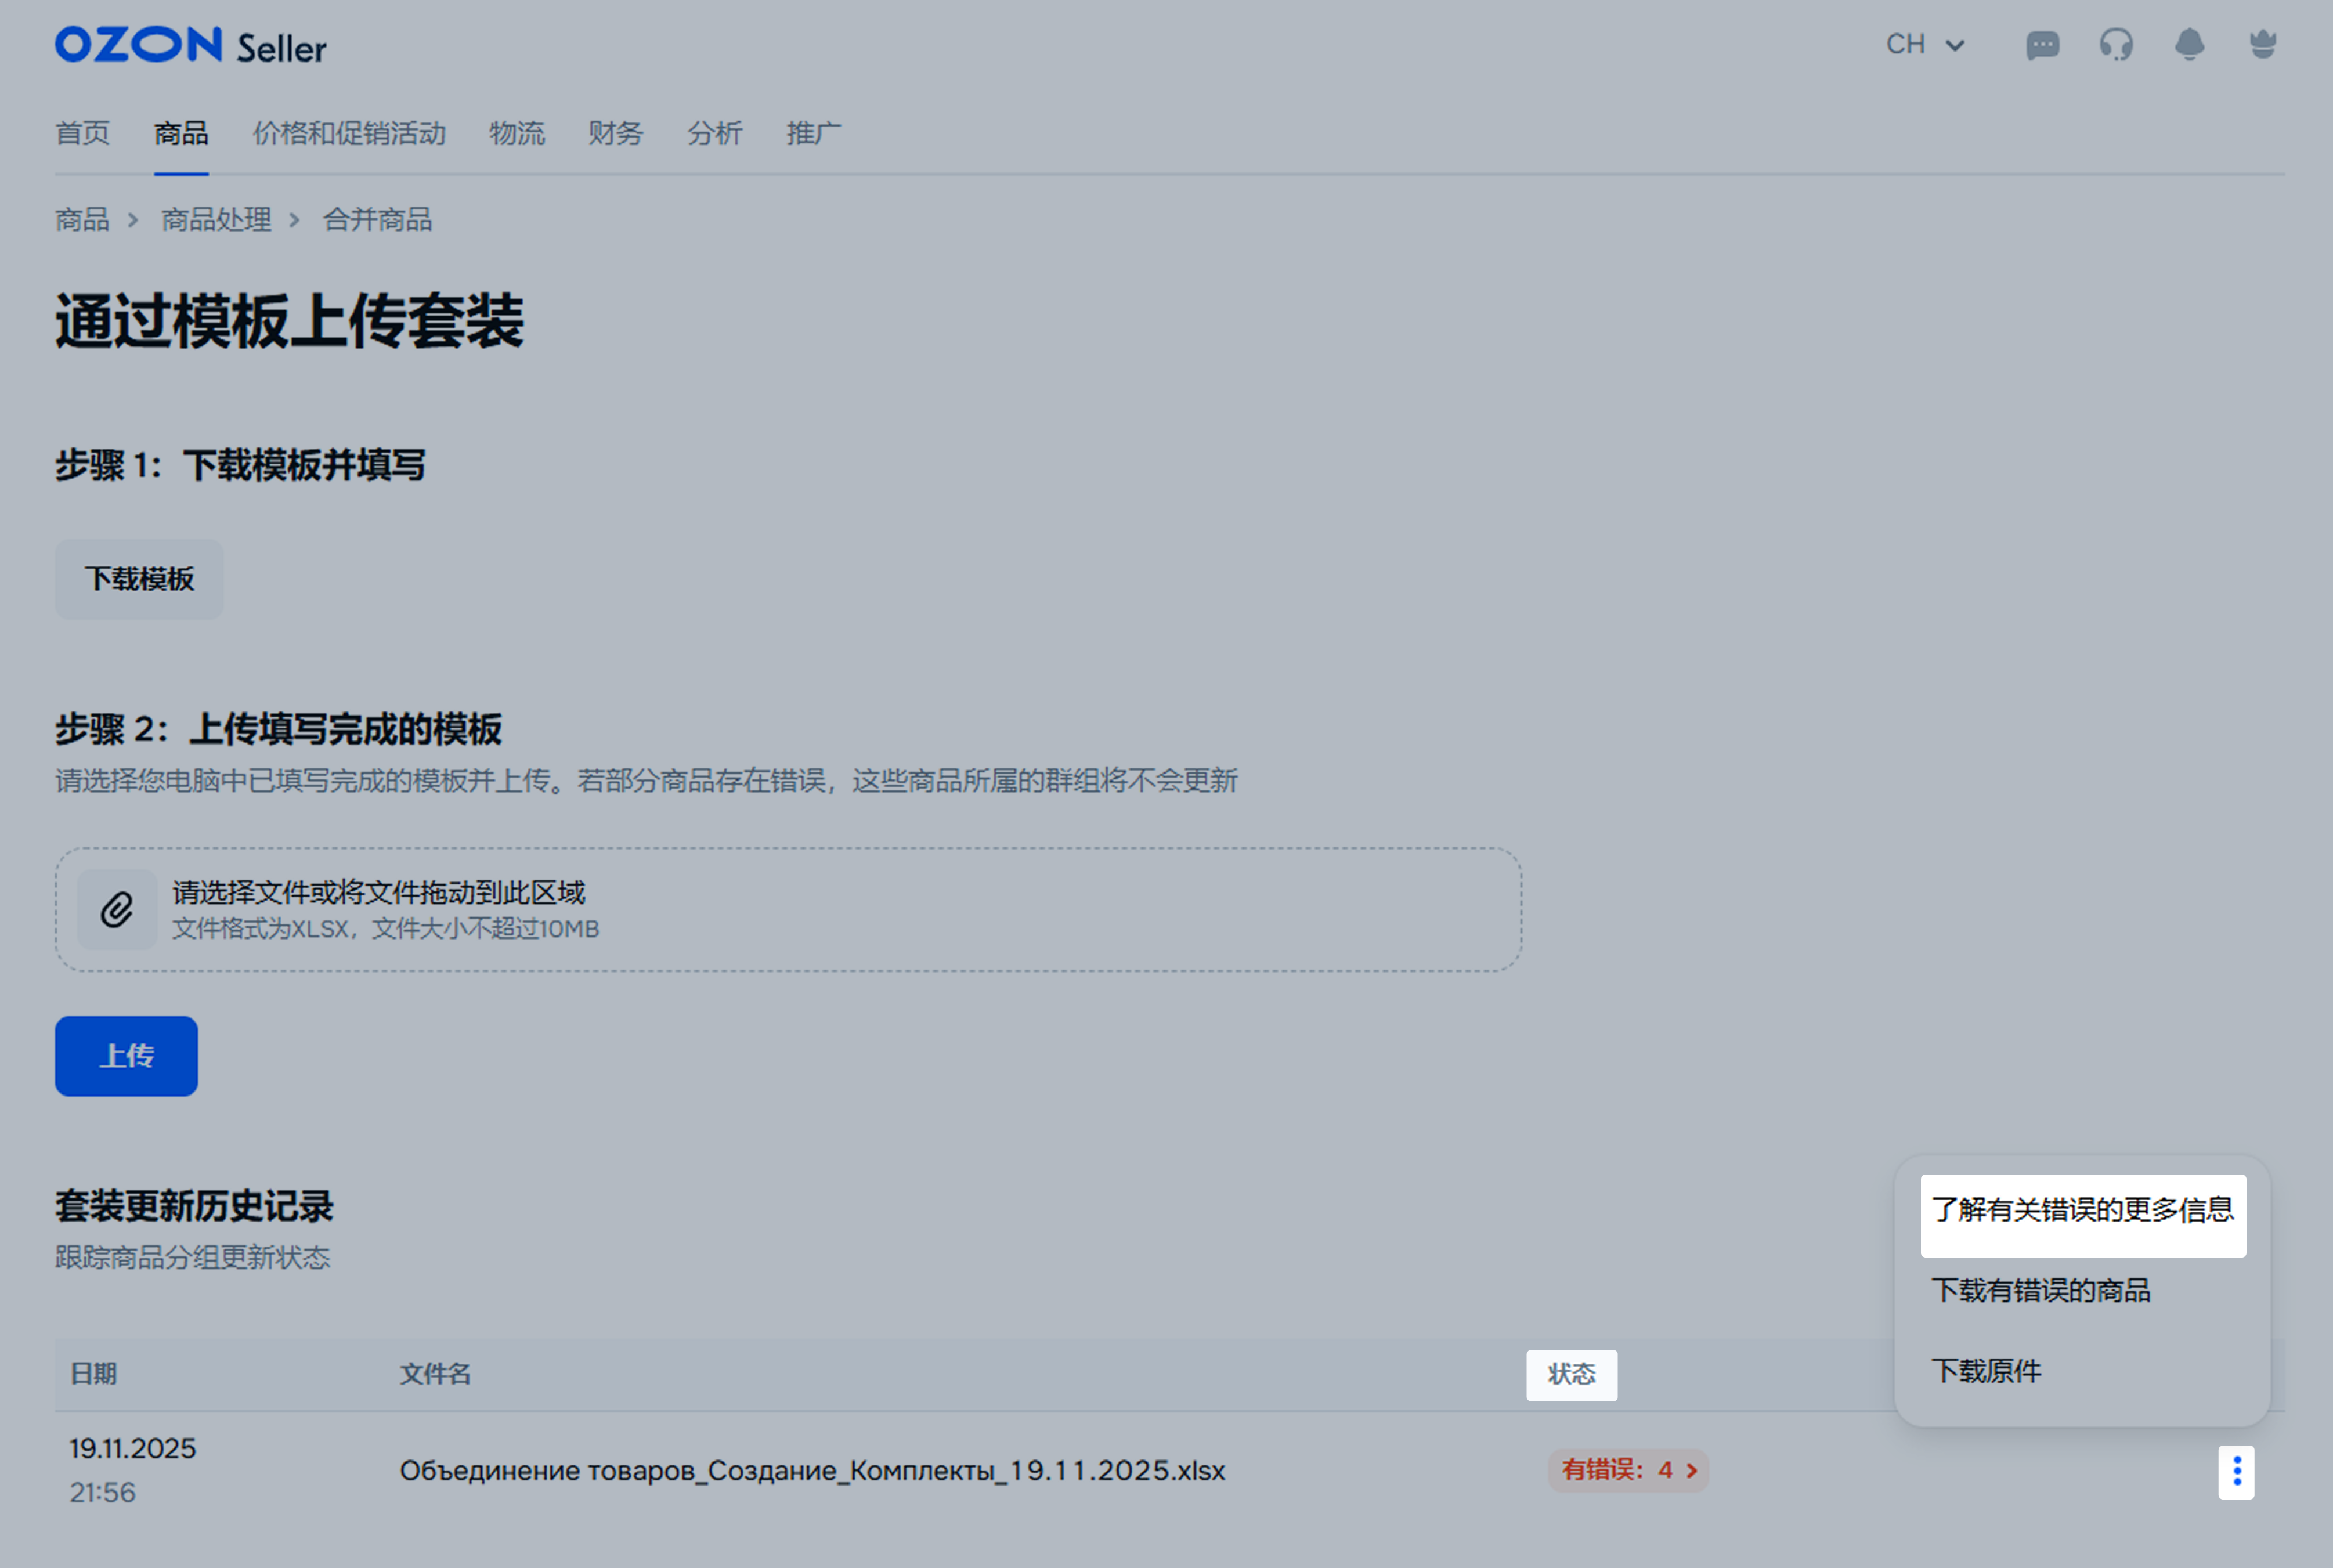Choose 下载有错误的商品 from menu
The height and width of the screenshot is (1568, 2333).
2040,1291
